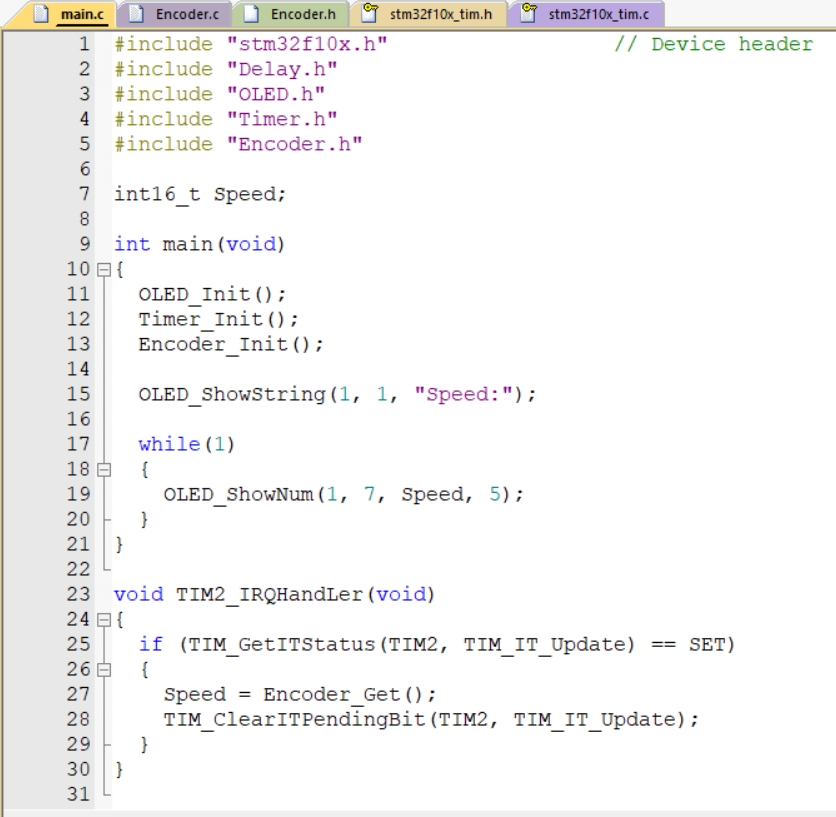Collapse the while loop block at line 18
The image size is (836, 817).
coord(104,470)
